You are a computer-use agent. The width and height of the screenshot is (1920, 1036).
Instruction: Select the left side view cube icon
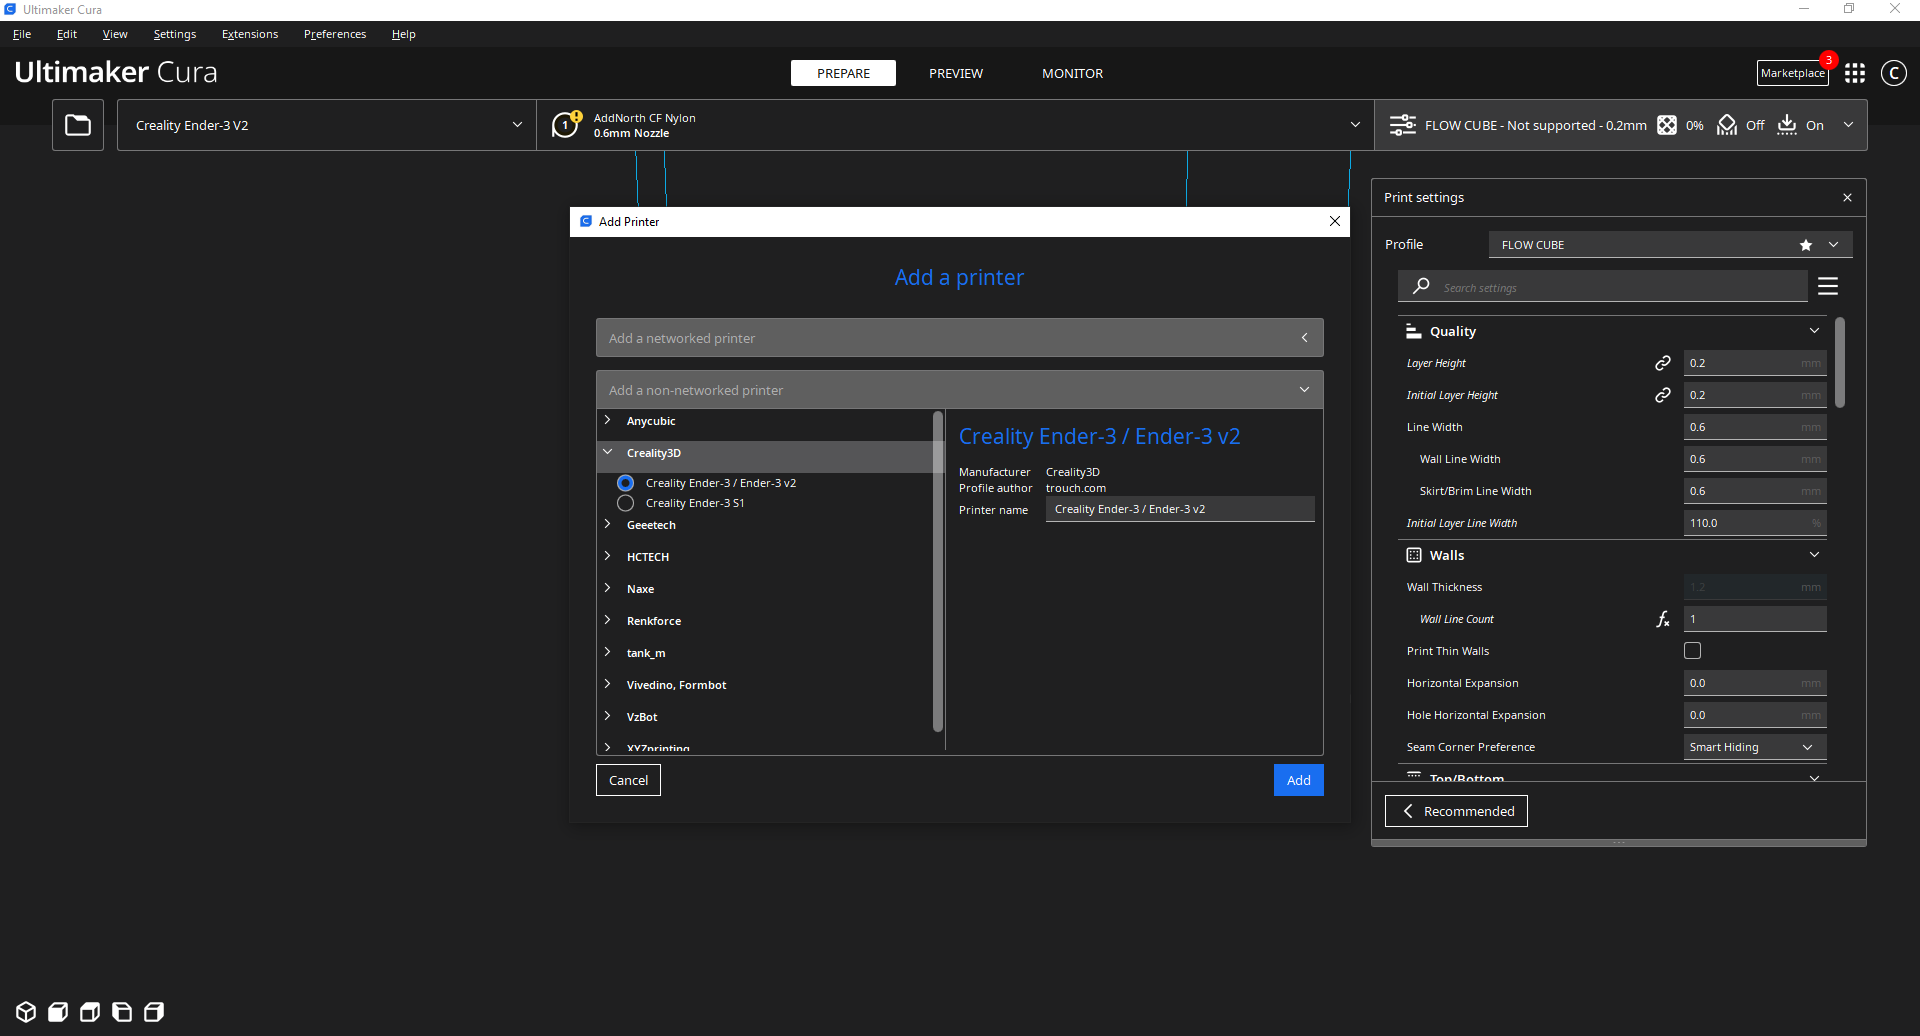click(x=122, y=1012)
